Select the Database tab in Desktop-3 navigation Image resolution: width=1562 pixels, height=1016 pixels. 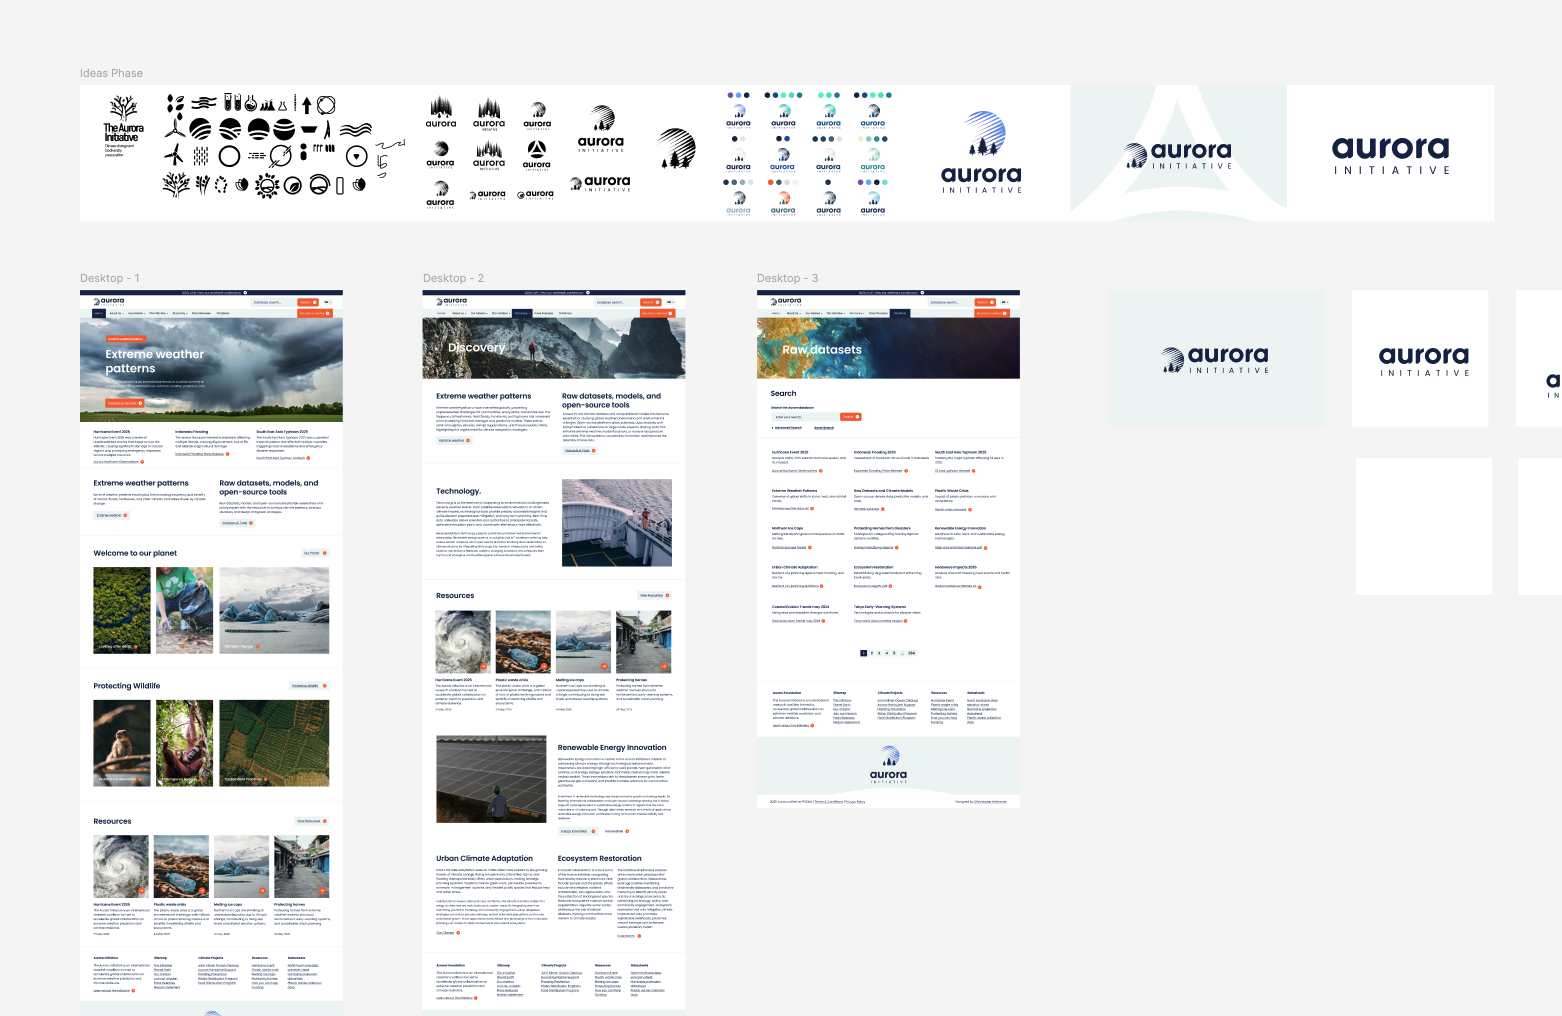[x=900, y=313]
